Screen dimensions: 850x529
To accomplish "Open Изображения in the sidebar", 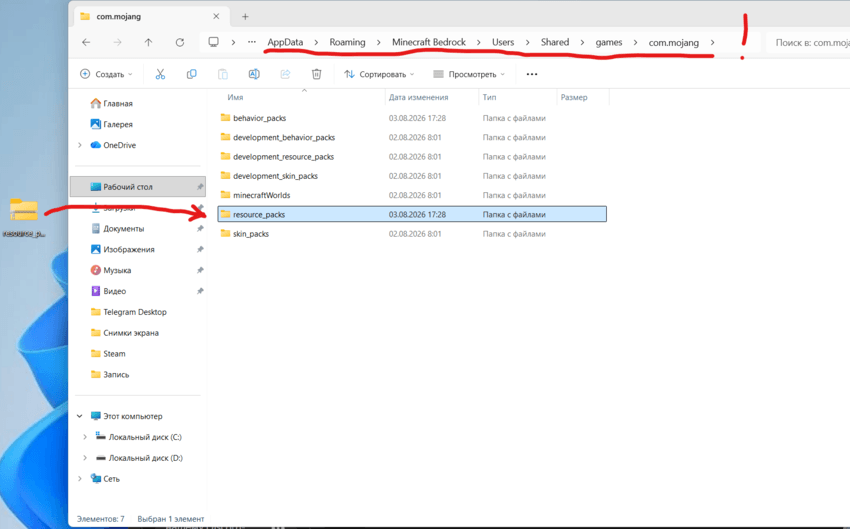I will pos(129,249).
